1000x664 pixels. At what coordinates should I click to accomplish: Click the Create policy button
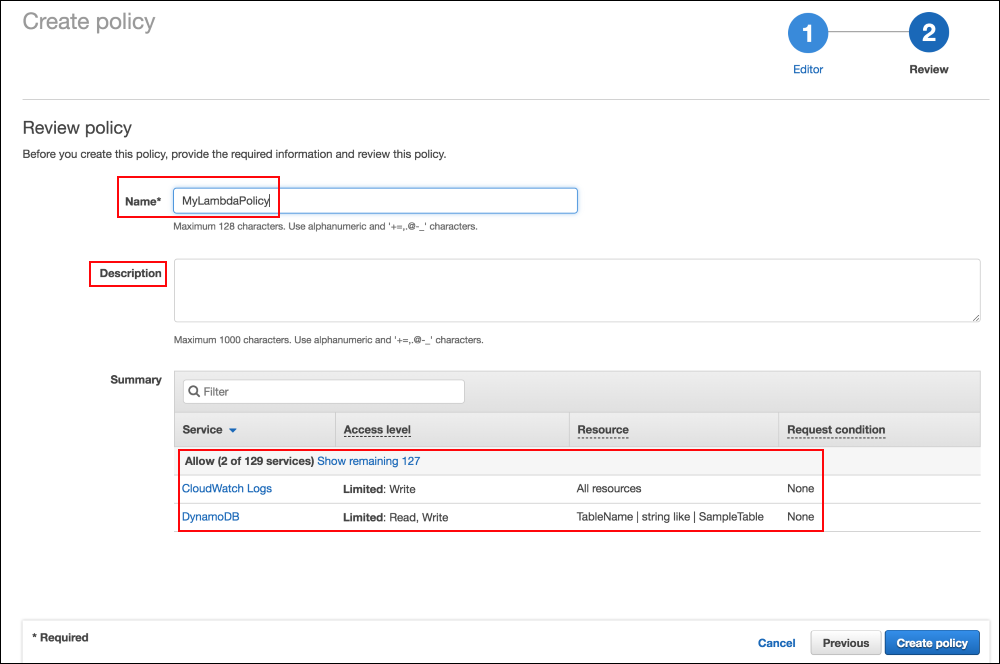[932, 643]
